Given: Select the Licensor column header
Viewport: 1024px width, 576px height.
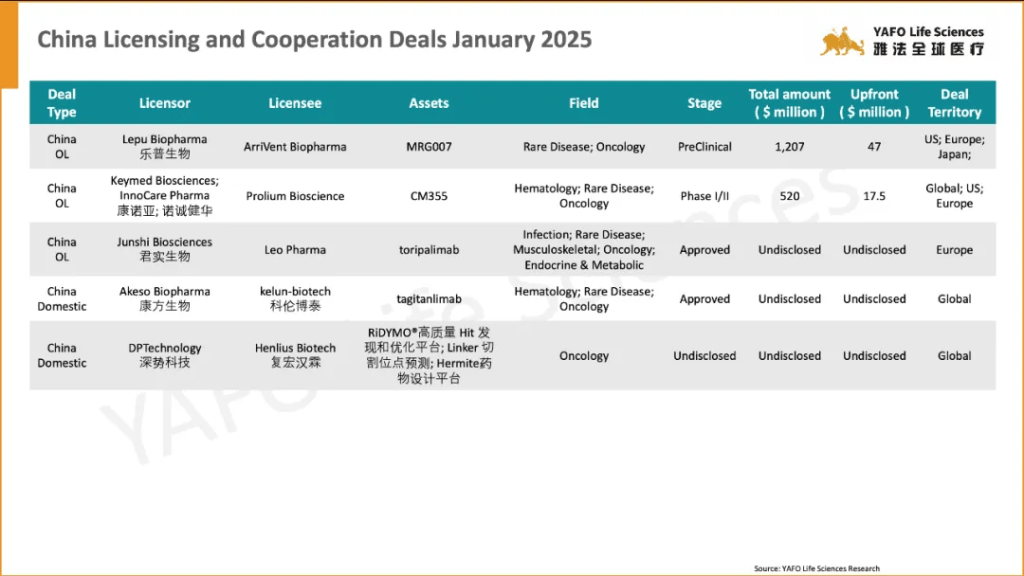Looking at the screenshot, I should [x=164, y=103].
